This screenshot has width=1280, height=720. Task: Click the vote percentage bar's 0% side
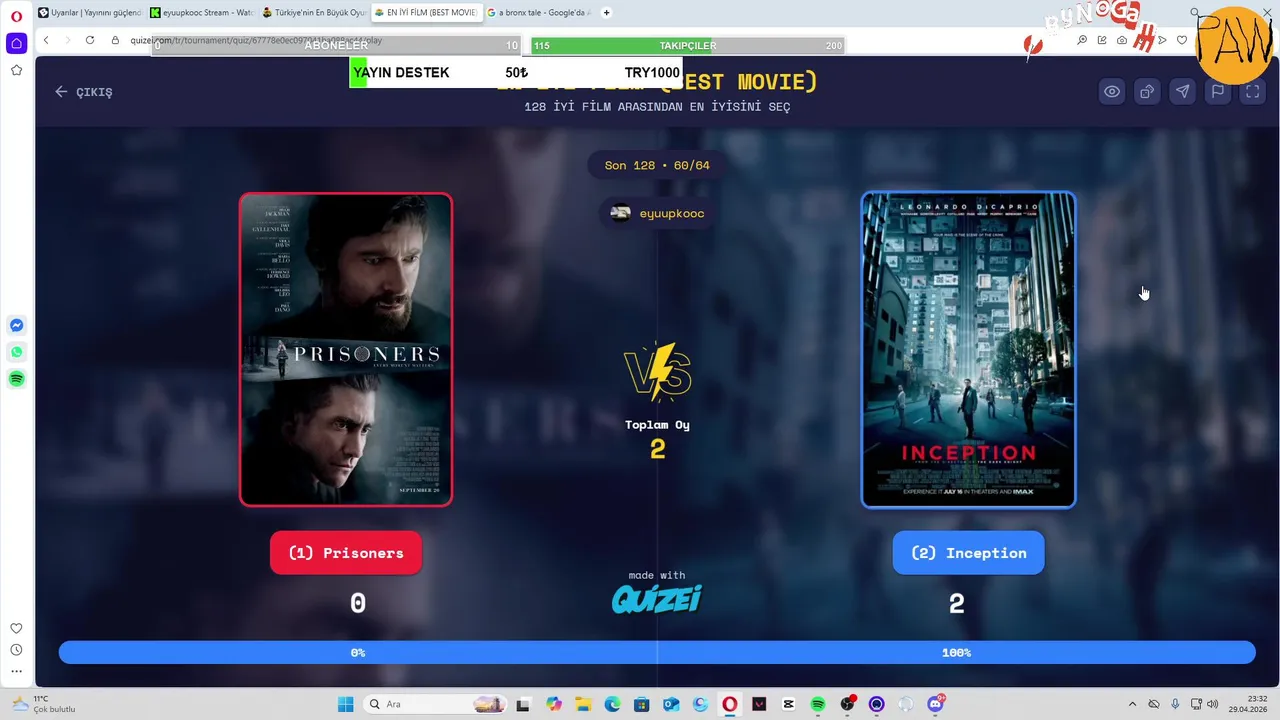point(358,653)
